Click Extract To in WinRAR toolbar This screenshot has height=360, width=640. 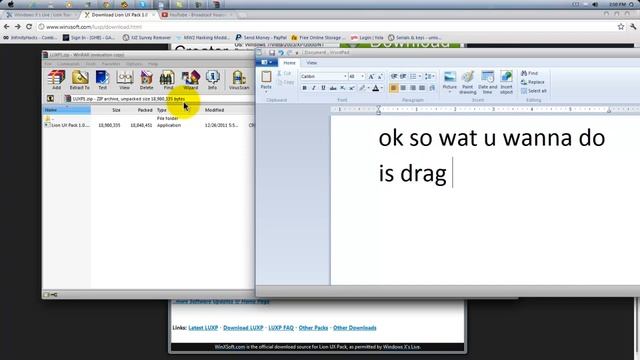point(80,80)
